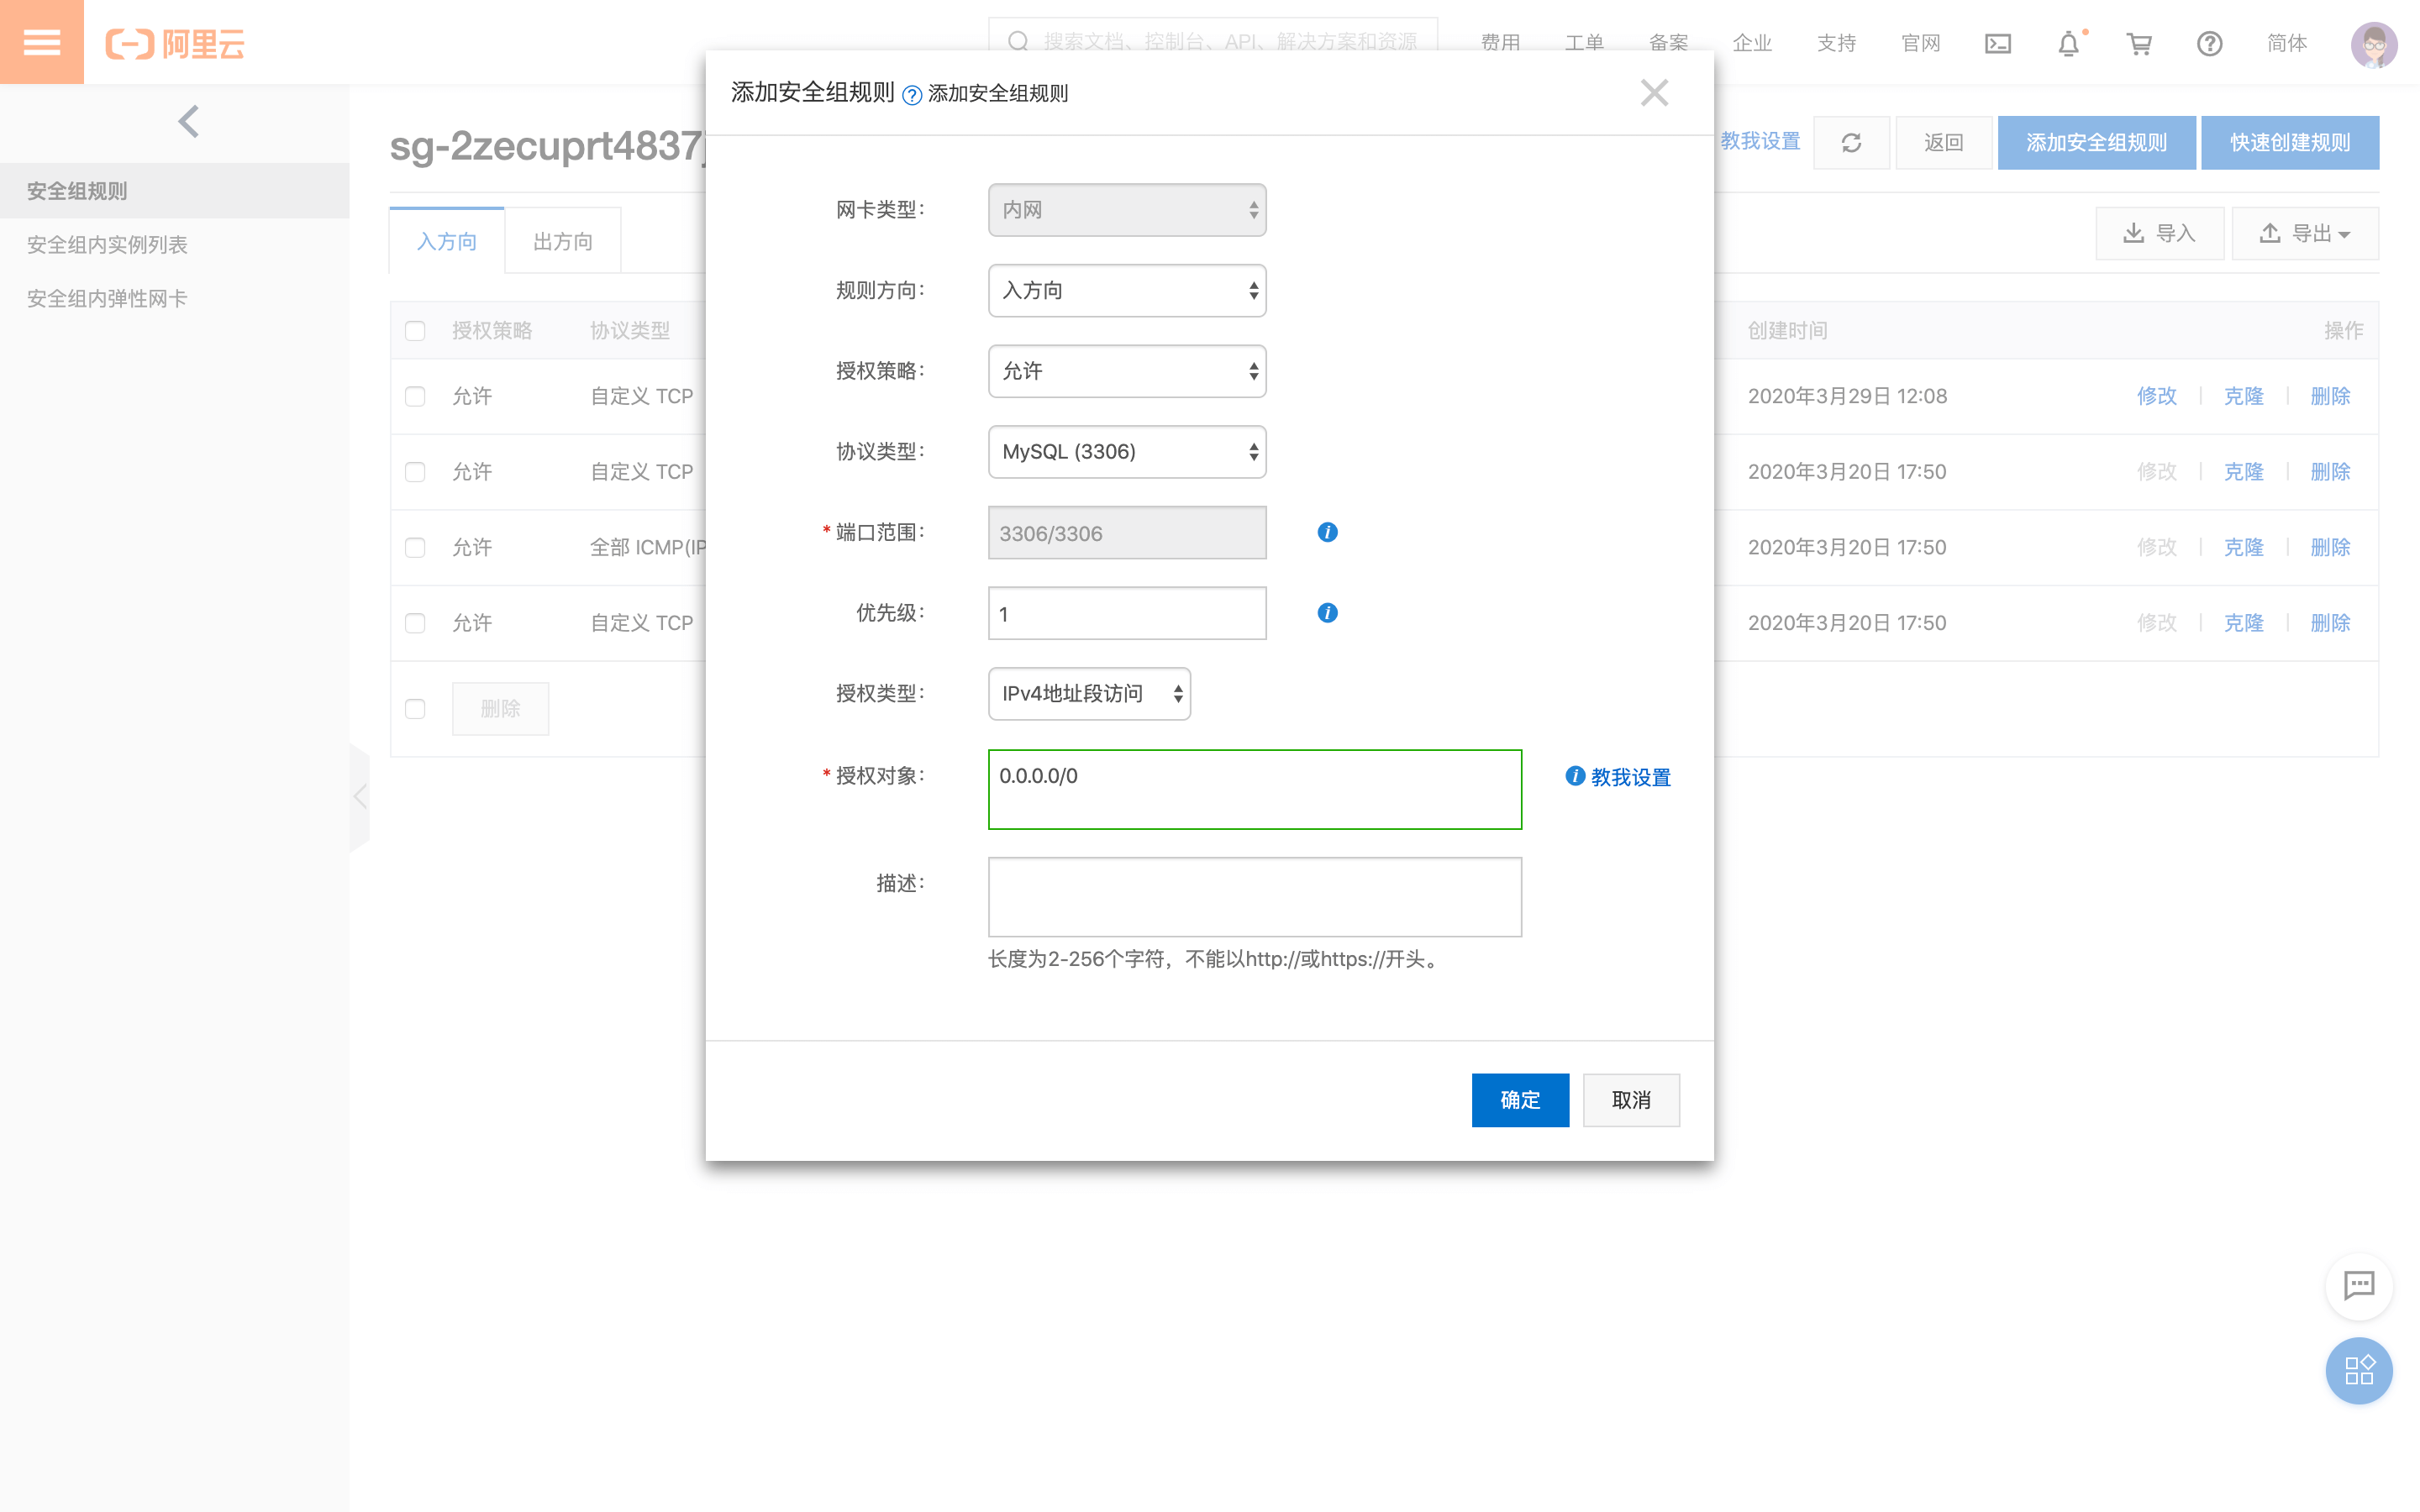The height and width of the screenshot is (1512, 2420).
Task: Open the hamburger navigation menu
Action: coord(41,42)
